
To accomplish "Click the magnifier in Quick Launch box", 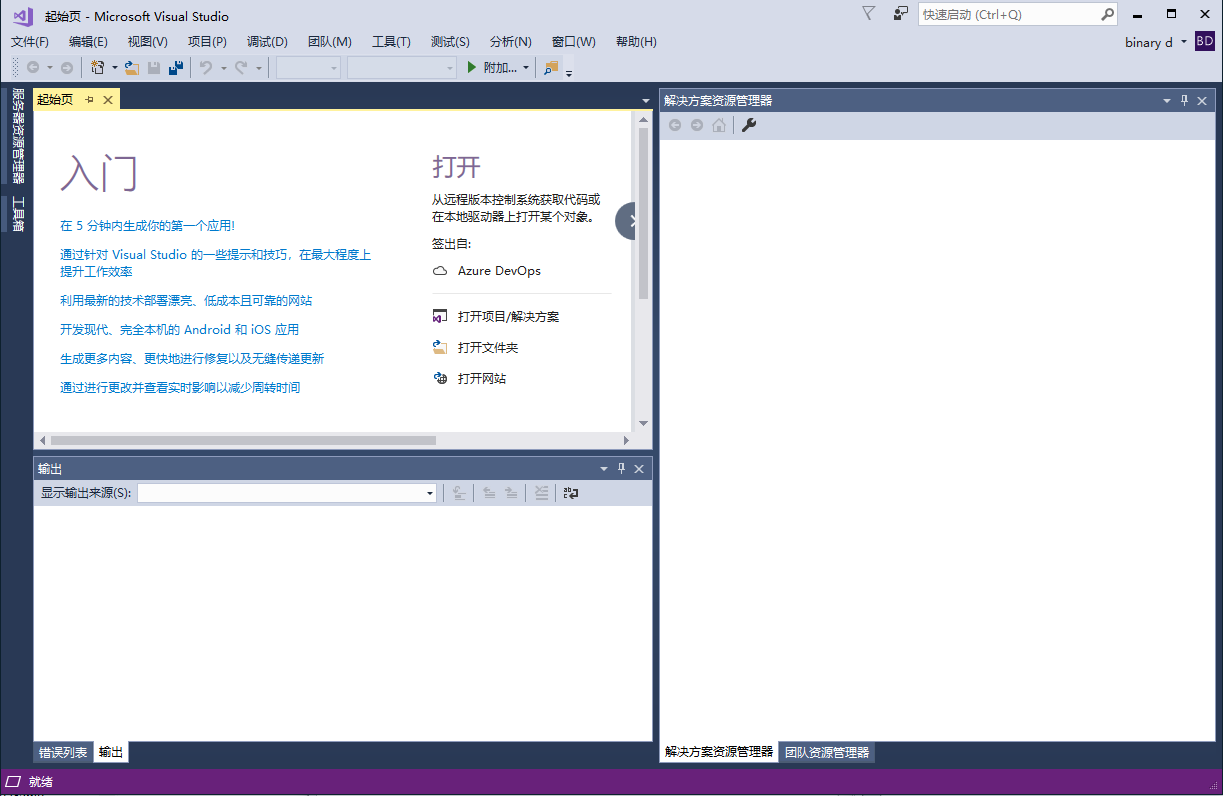I will tap(1107, 15).
